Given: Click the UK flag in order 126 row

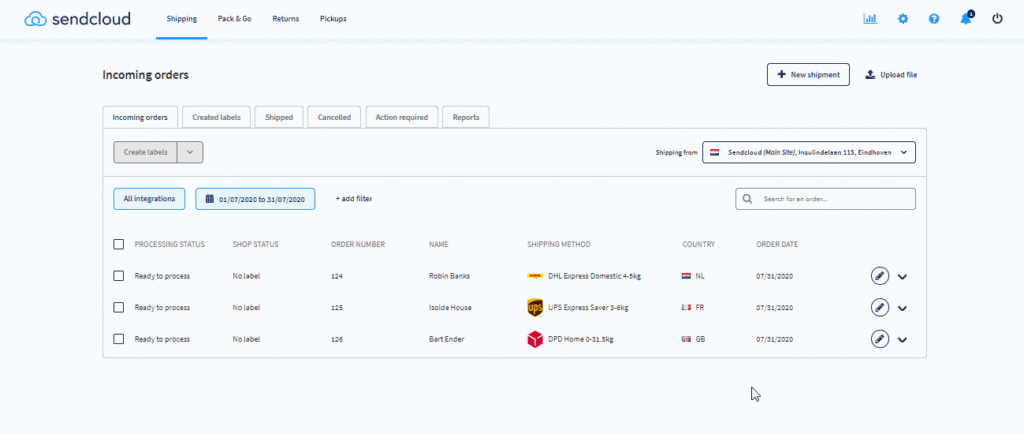Looking at the screenshot, I should [x=686, y=339].
